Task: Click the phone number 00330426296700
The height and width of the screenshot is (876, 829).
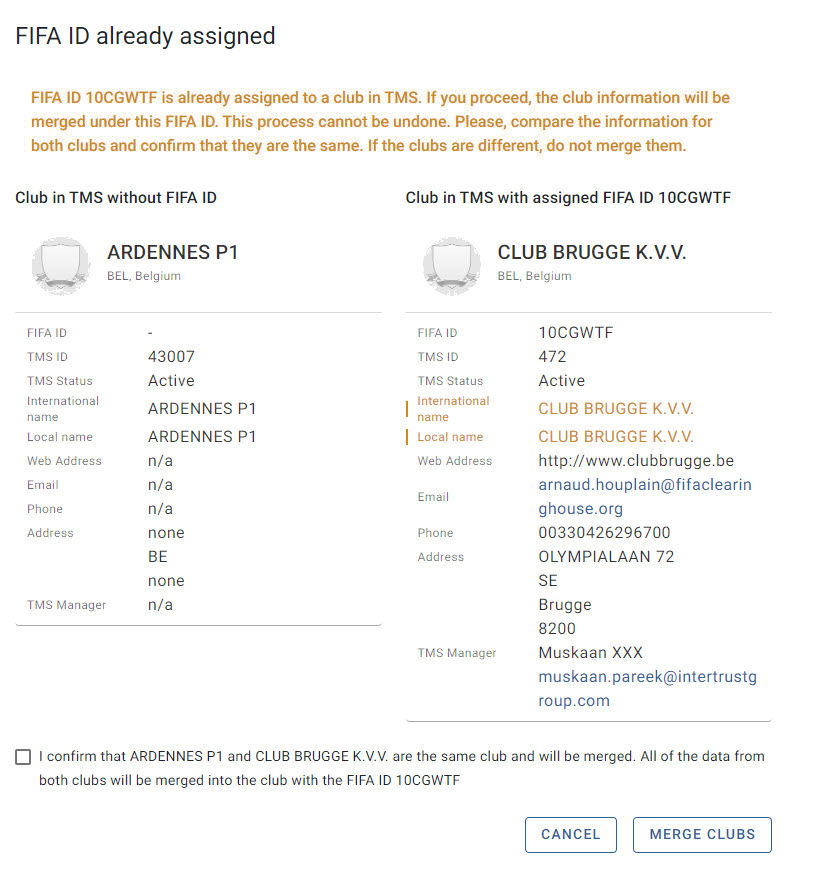Action: pyautogui.click(x=604, y=533)
